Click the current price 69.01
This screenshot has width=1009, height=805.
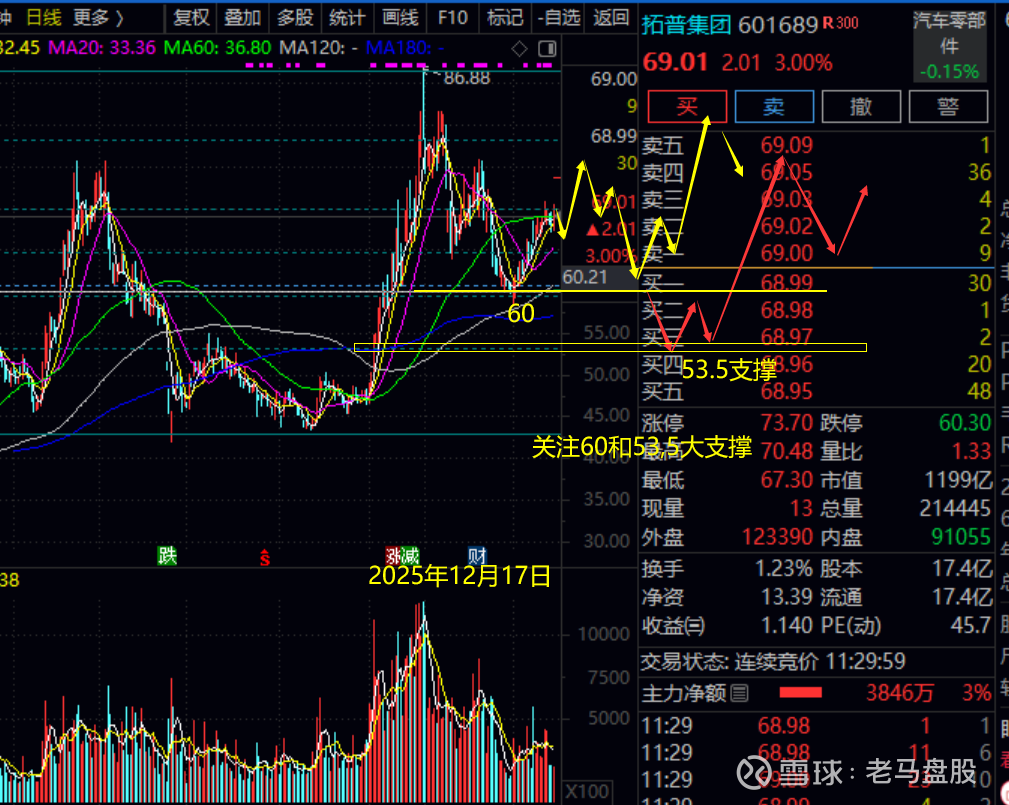676,62
